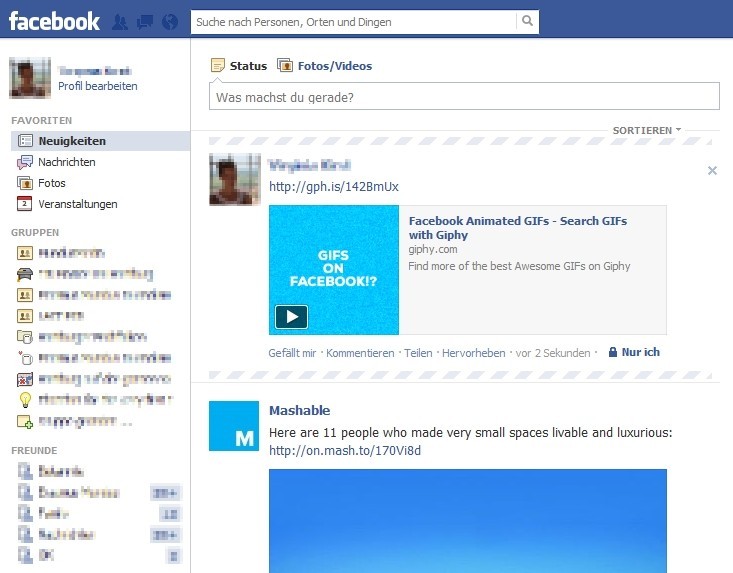
Task: Click the create group plus icon
Action: point(25,421)
